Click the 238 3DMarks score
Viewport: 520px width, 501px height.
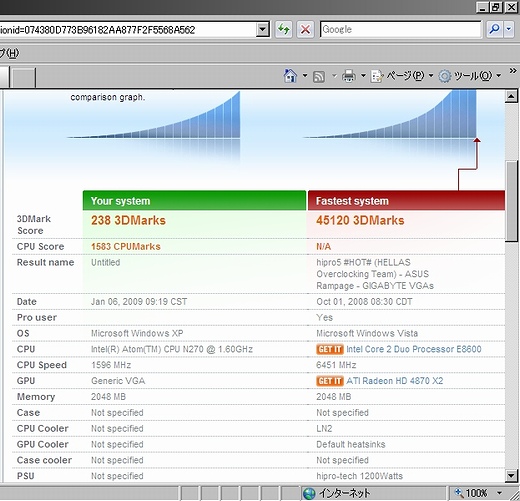(x=128, y=220)
